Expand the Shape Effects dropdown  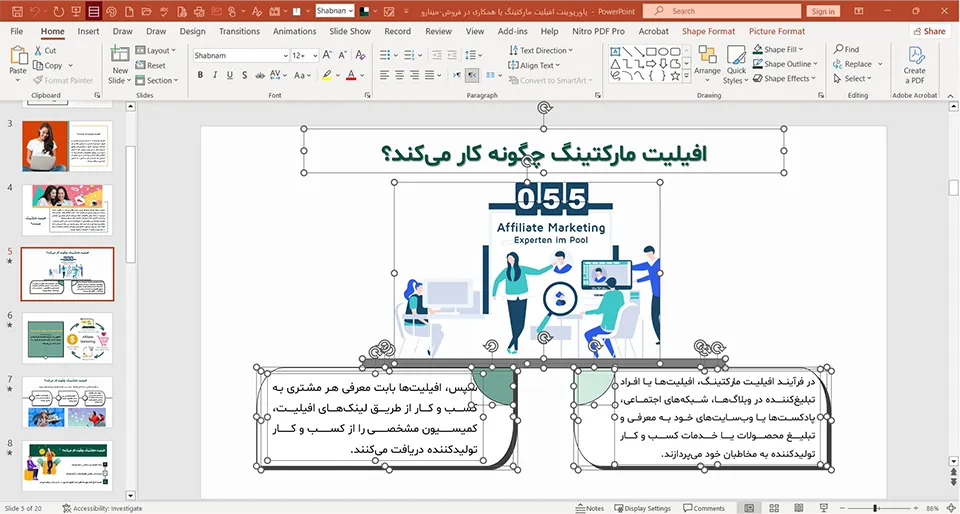click(784, 78)
